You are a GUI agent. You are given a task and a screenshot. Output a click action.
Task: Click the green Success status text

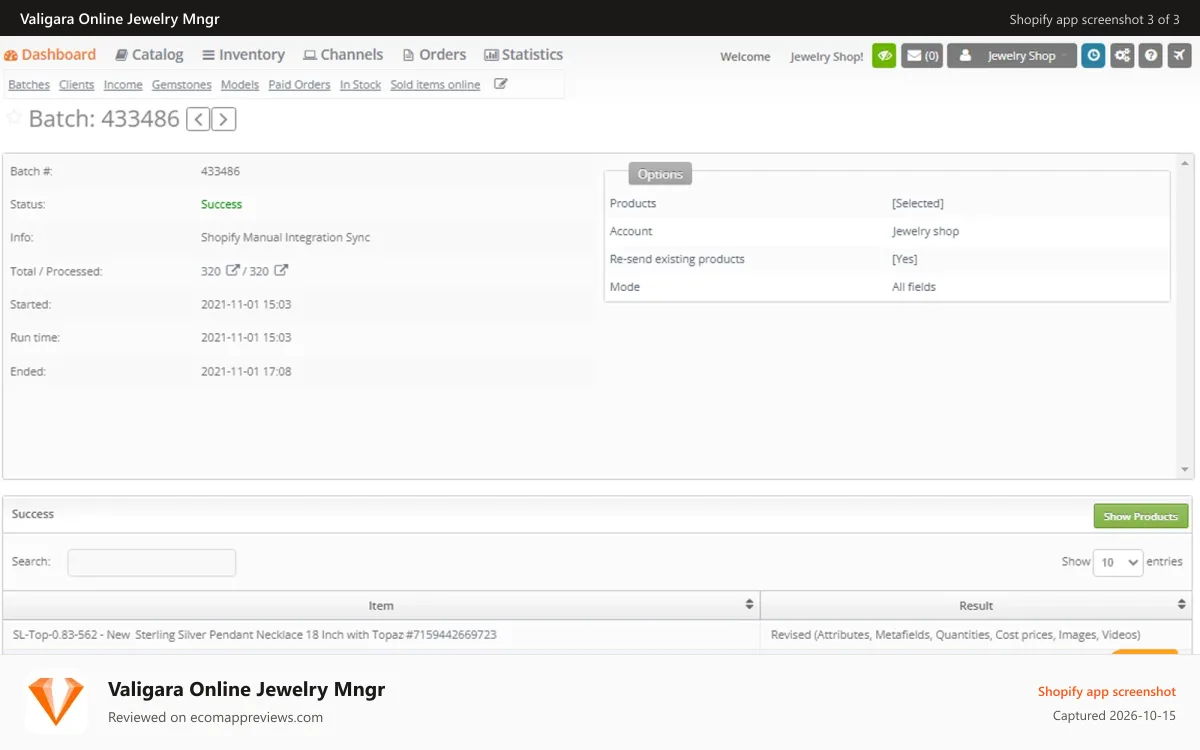pyautogui.click(x=221, y=204)
